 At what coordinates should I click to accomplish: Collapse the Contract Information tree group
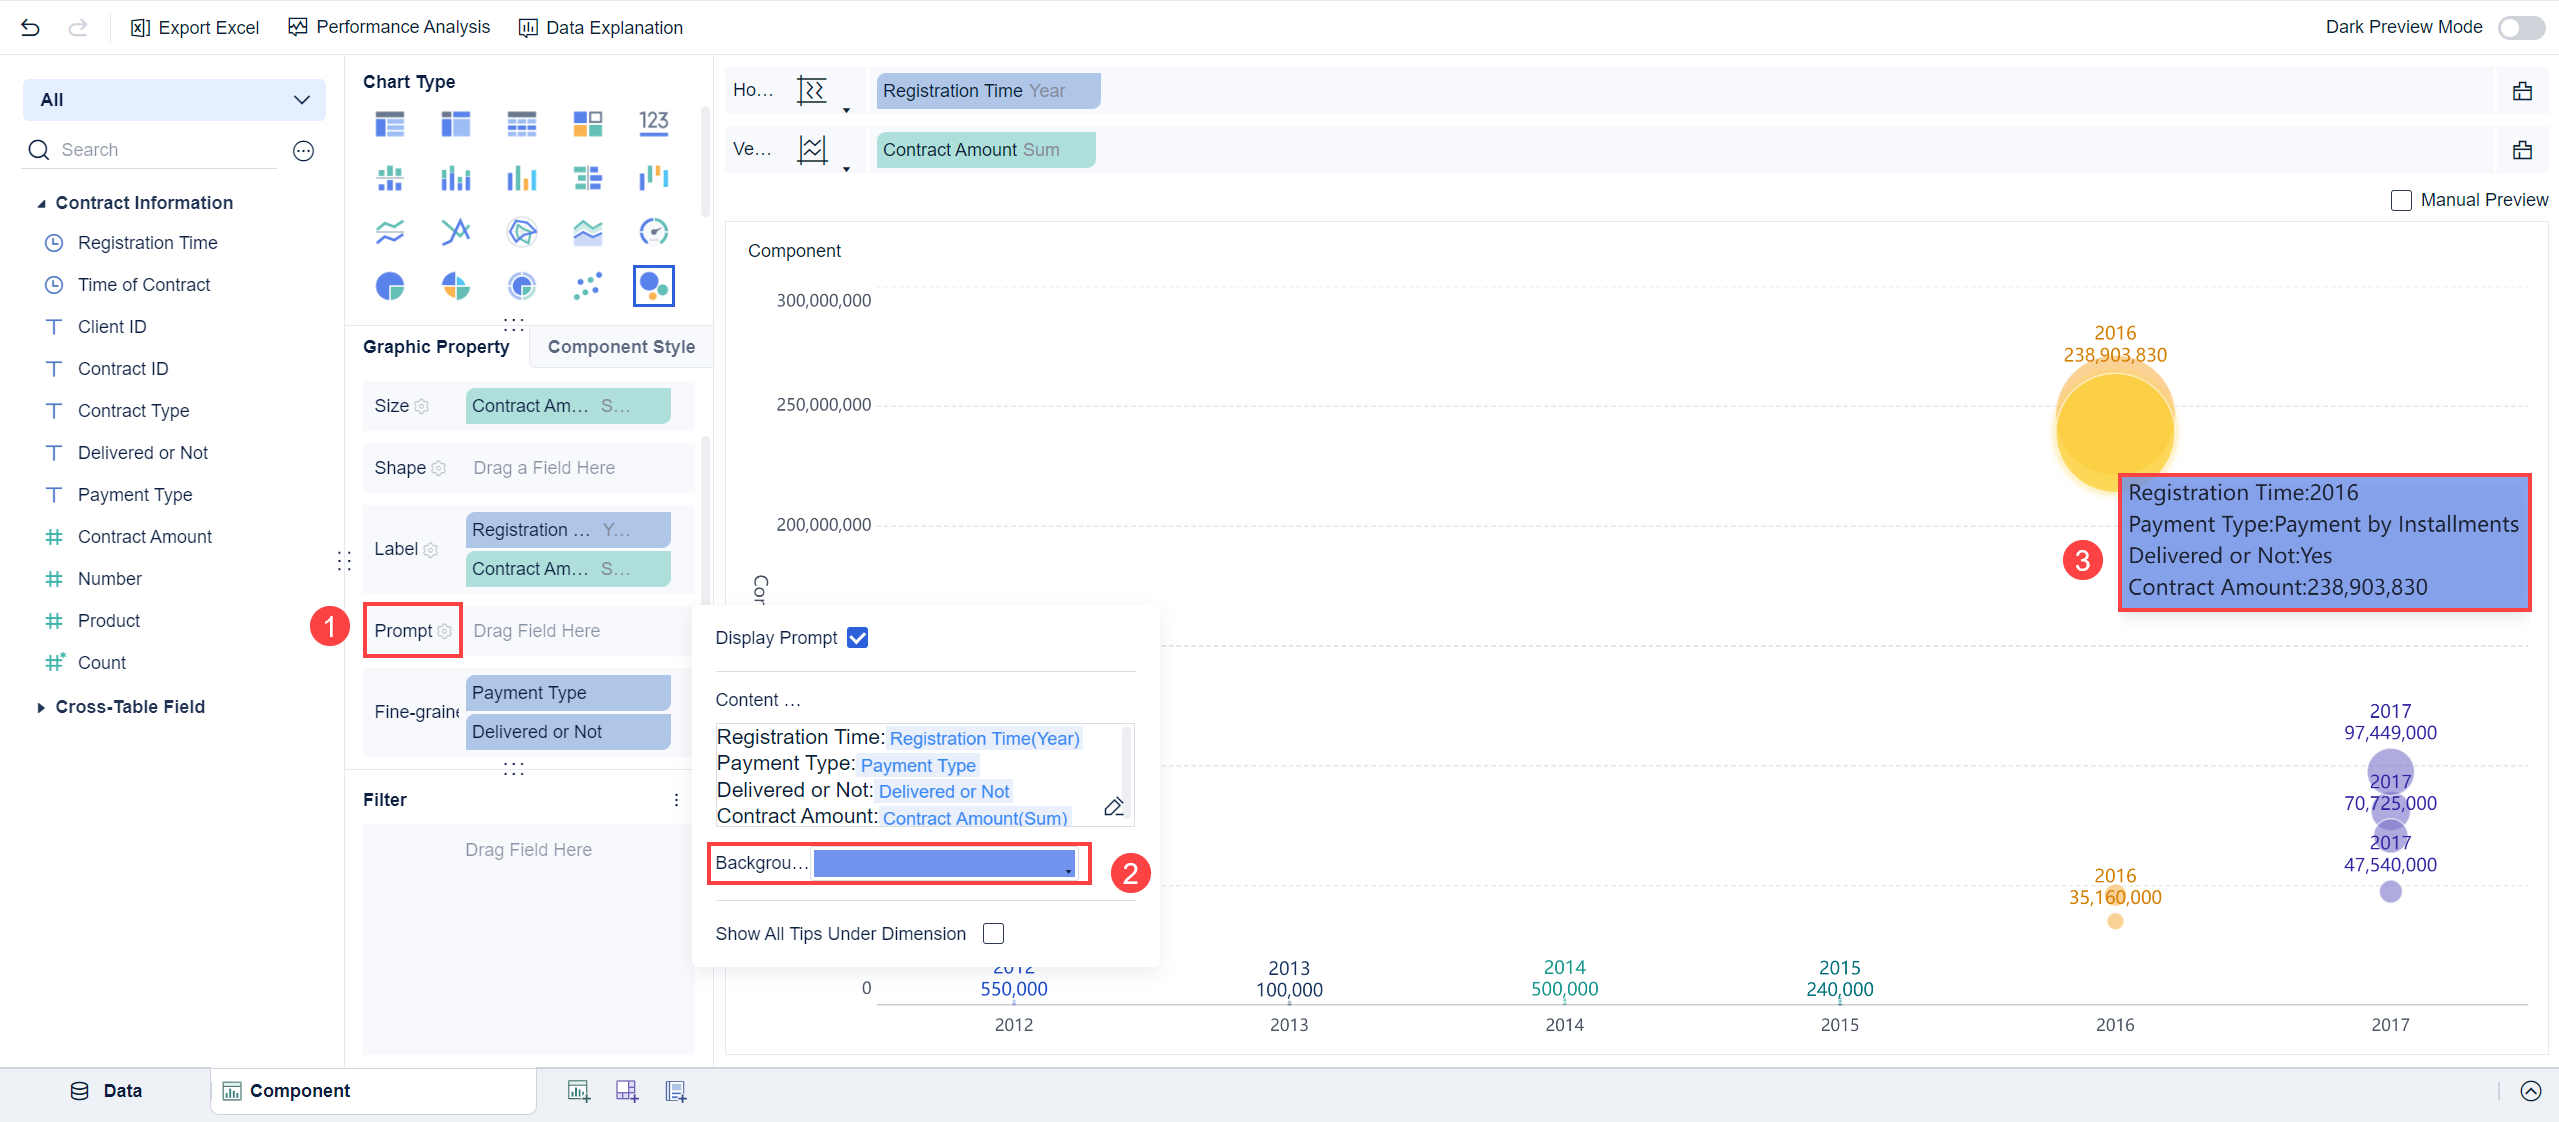(41, 203)
